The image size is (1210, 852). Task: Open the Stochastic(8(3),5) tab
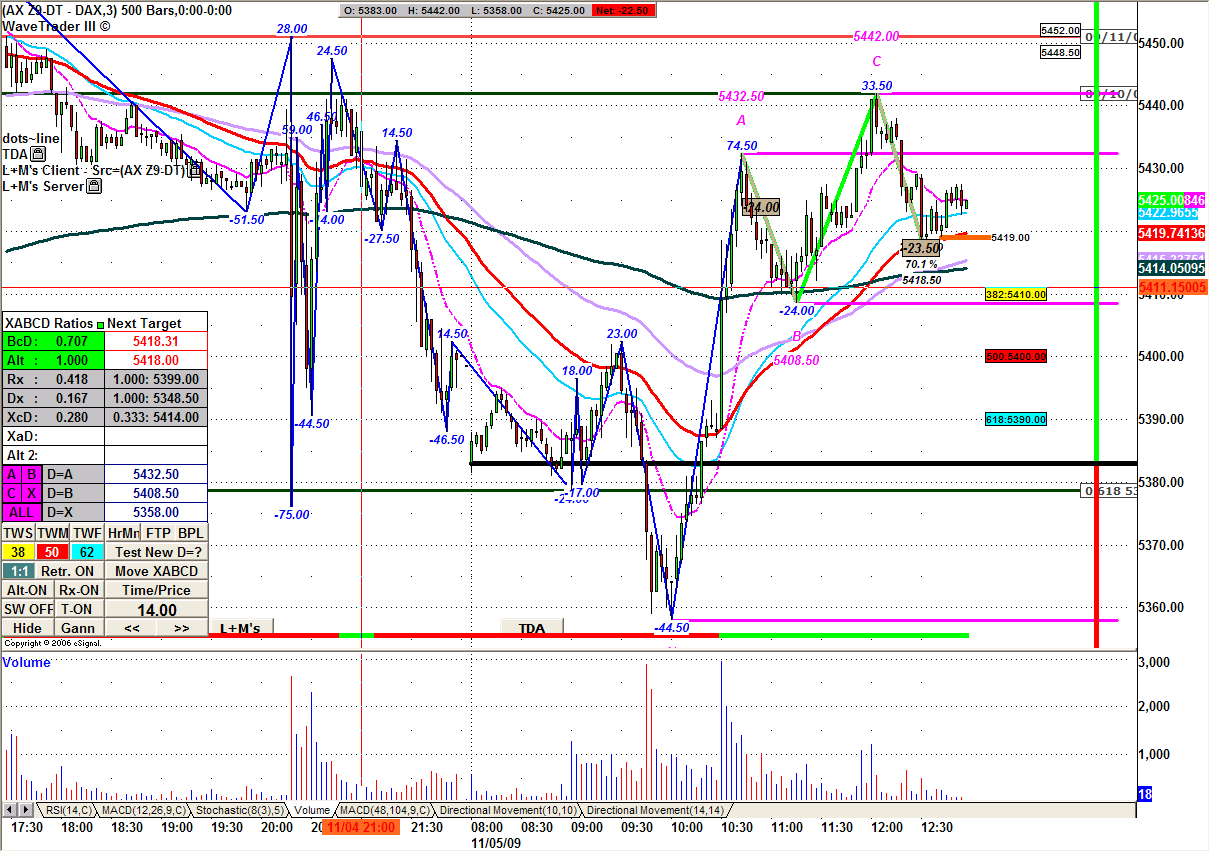(x=238, y=810)
